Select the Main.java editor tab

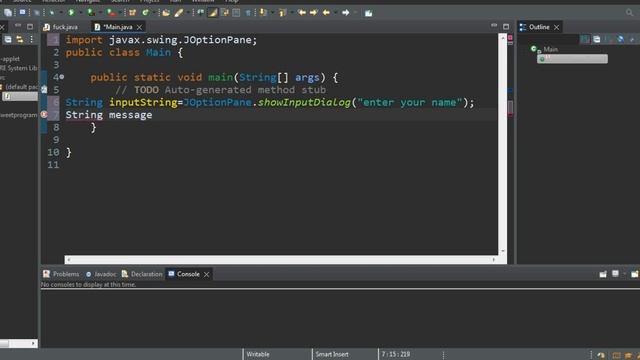(x=113, y=27)
